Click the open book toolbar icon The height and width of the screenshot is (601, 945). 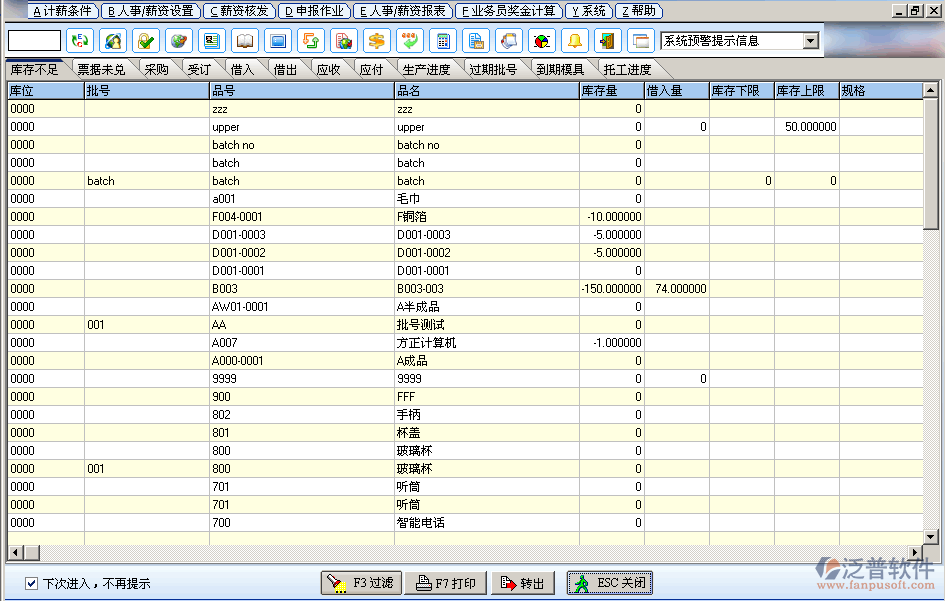coord(245,41)
